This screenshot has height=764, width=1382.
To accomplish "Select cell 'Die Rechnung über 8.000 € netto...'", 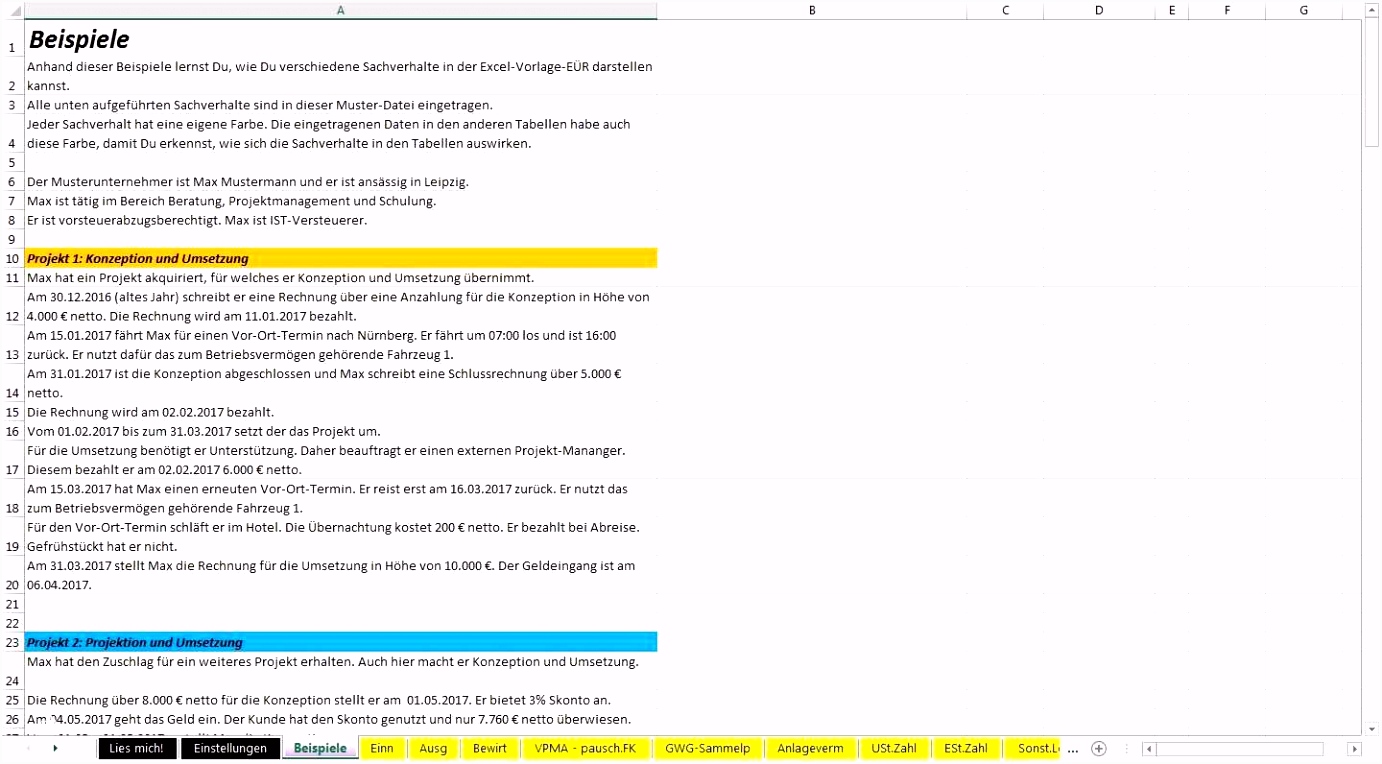I will click(x=341, y=700).
